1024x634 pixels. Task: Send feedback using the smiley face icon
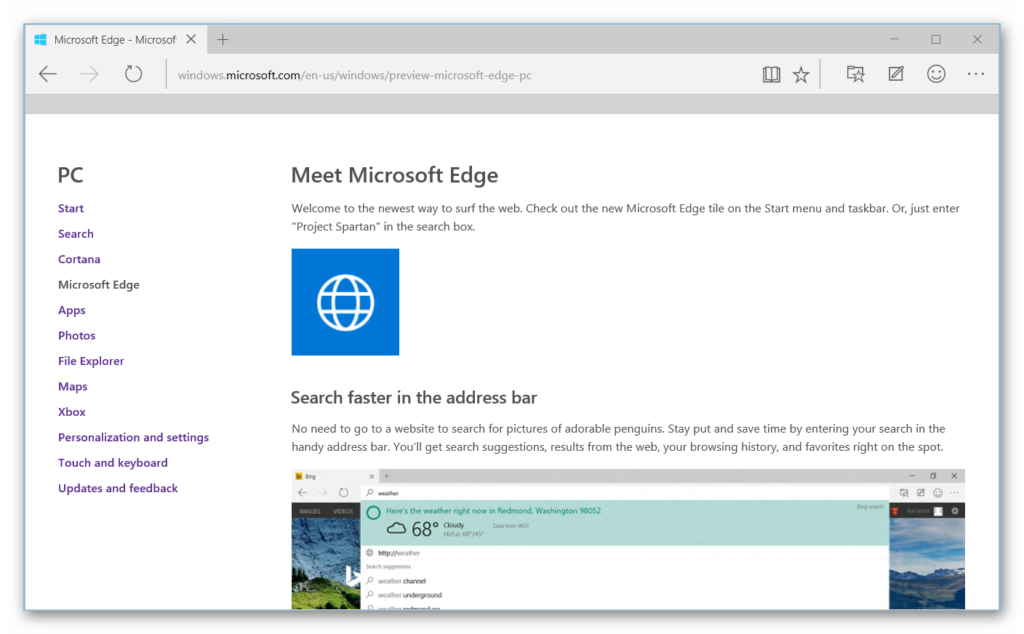click(x=936, y=74)
